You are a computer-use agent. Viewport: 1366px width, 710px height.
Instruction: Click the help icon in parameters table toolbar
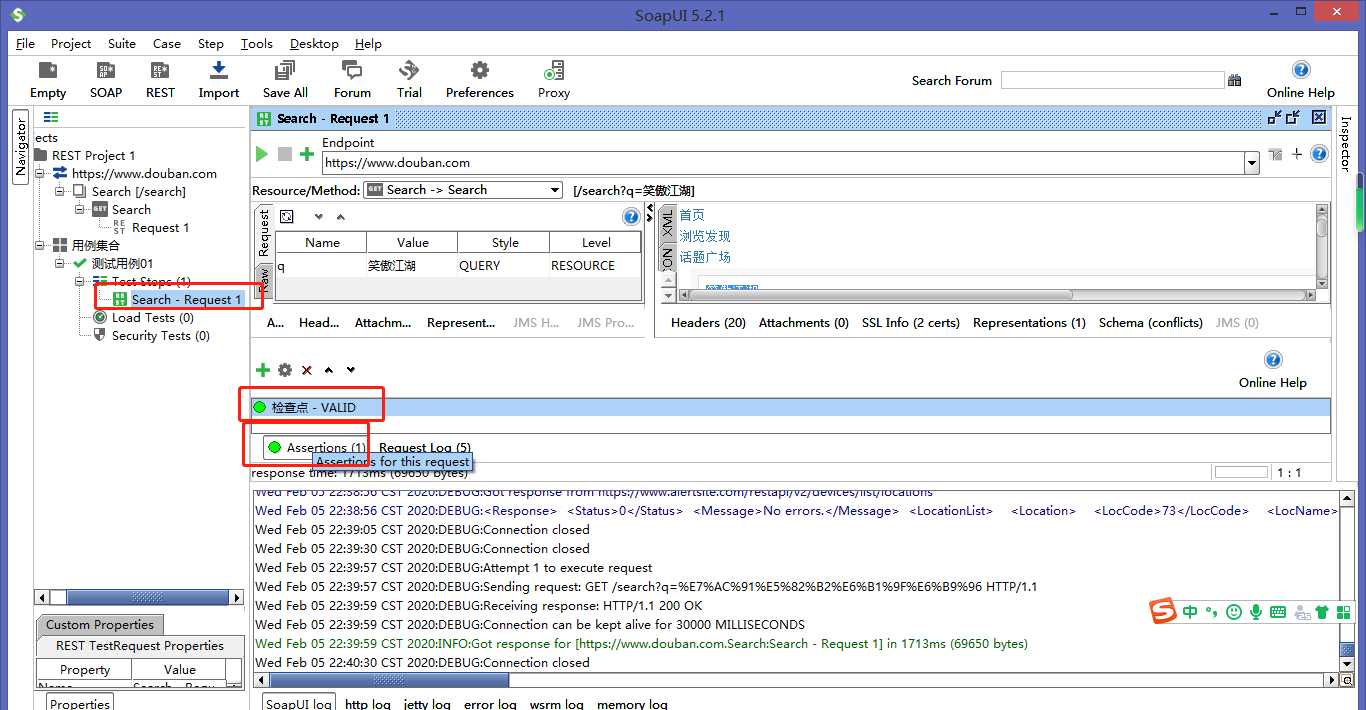[x=631, y=217]
